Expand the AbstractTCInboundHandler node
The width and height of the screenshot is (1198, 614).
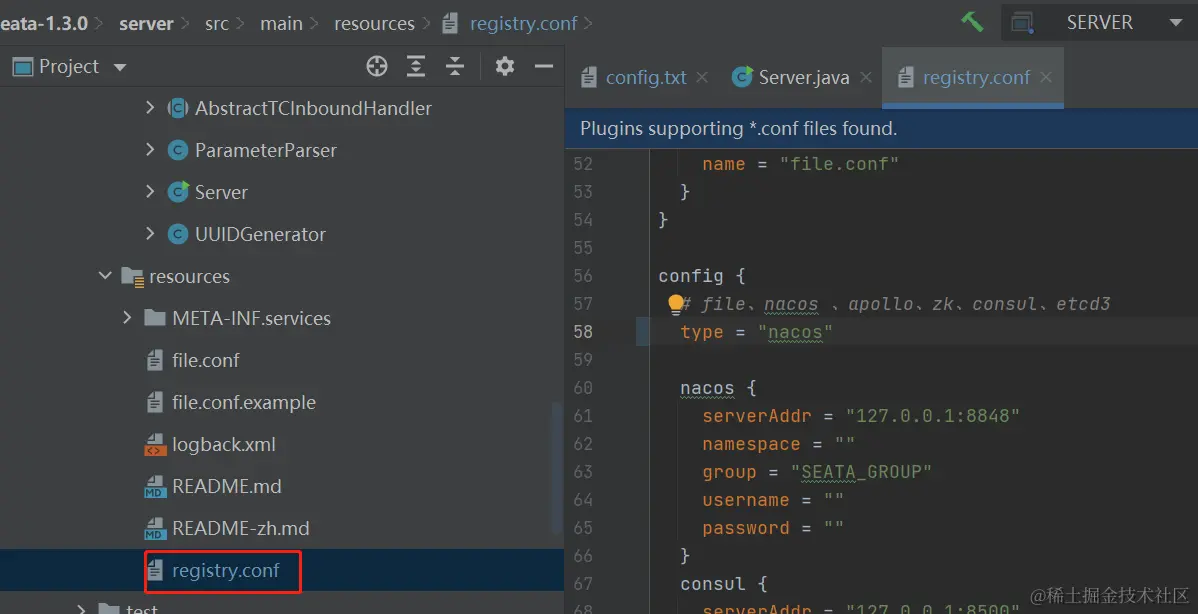[x=150, y=108]
